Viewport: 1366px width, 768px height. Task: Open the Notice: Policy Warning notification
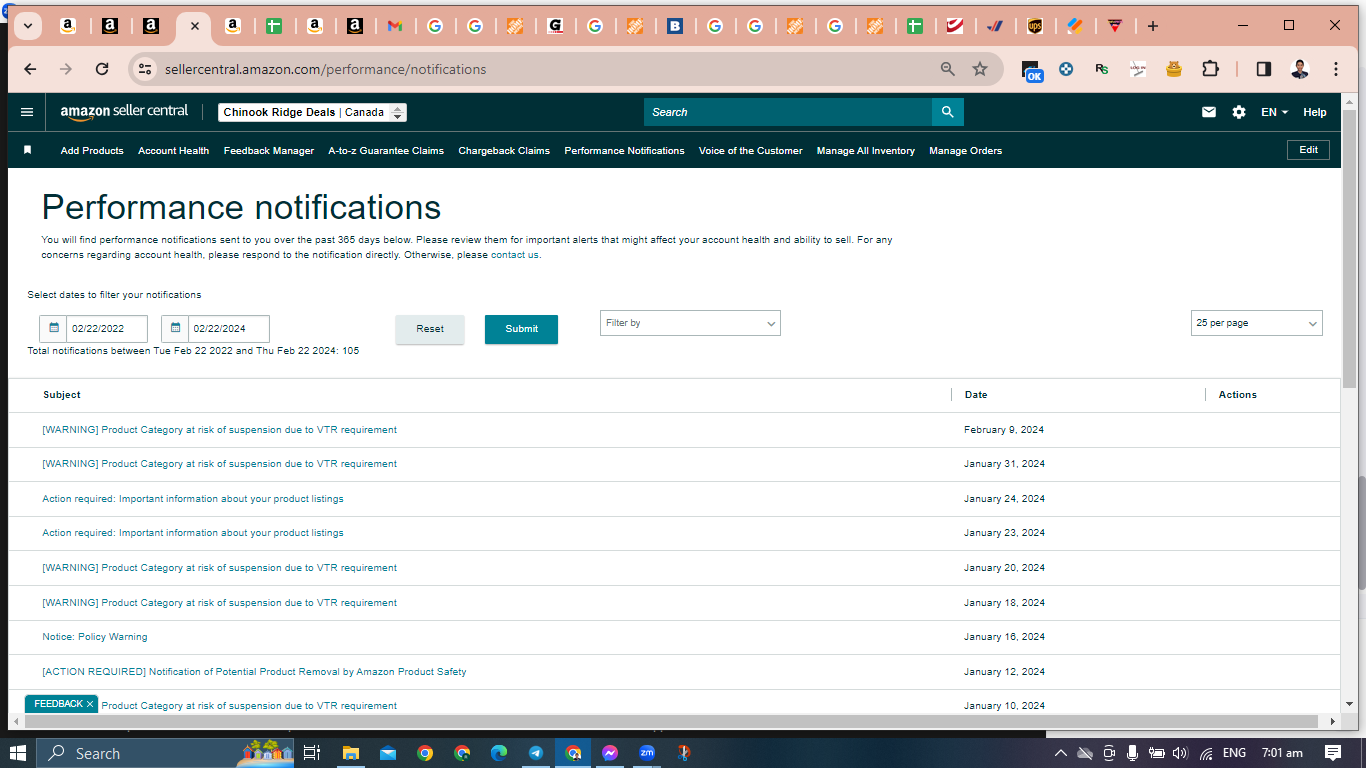(x=95, y=637)
